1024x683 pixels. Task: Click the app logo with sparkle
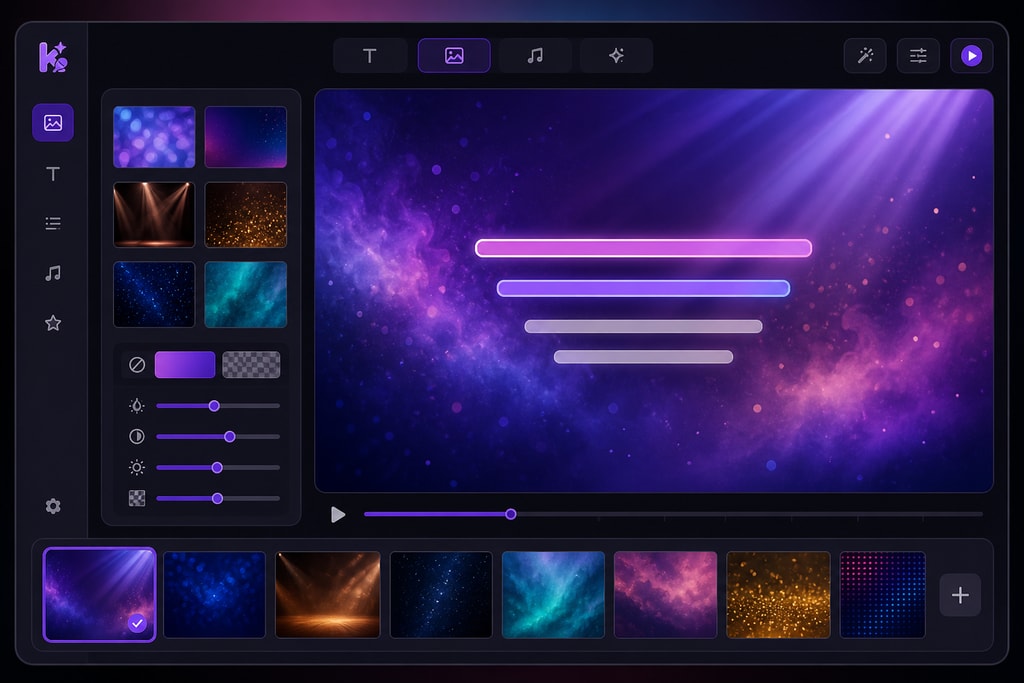53,57
